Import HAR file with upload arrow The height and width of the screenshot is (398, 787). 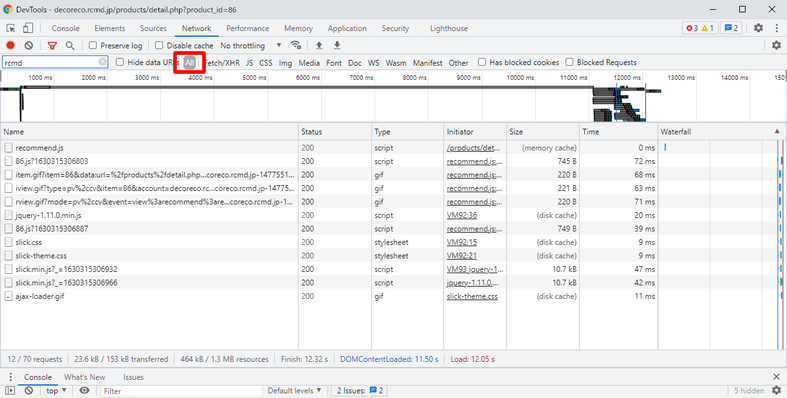319,45
